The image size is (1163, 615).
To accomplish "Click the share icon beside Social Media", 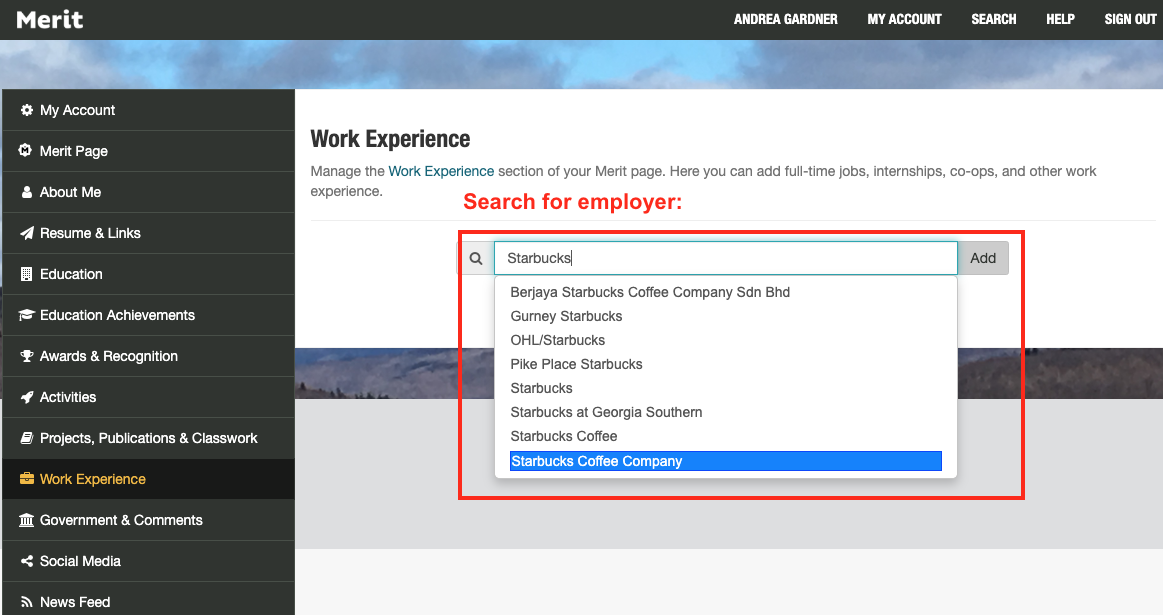I will (27, 561).
